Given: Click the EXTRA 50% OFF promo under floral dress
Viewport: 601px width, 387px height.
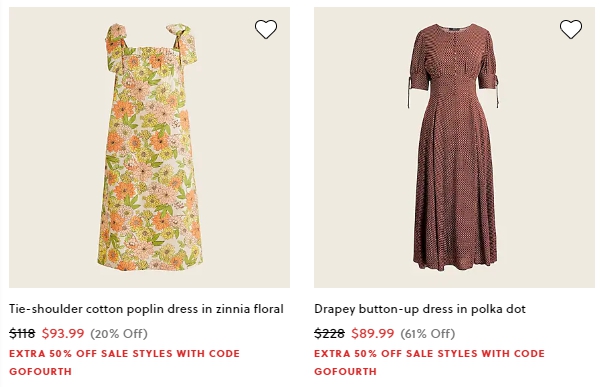Looking at the screenshot, I should click(x=125, y=353).
